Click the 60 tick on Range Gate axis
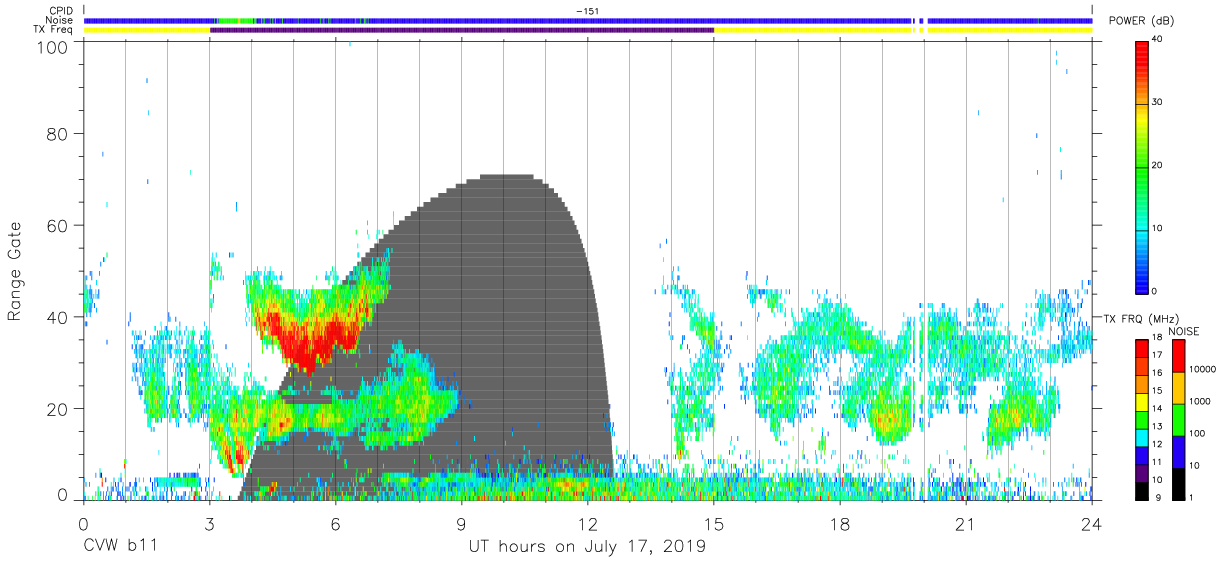 click(58, 225)
